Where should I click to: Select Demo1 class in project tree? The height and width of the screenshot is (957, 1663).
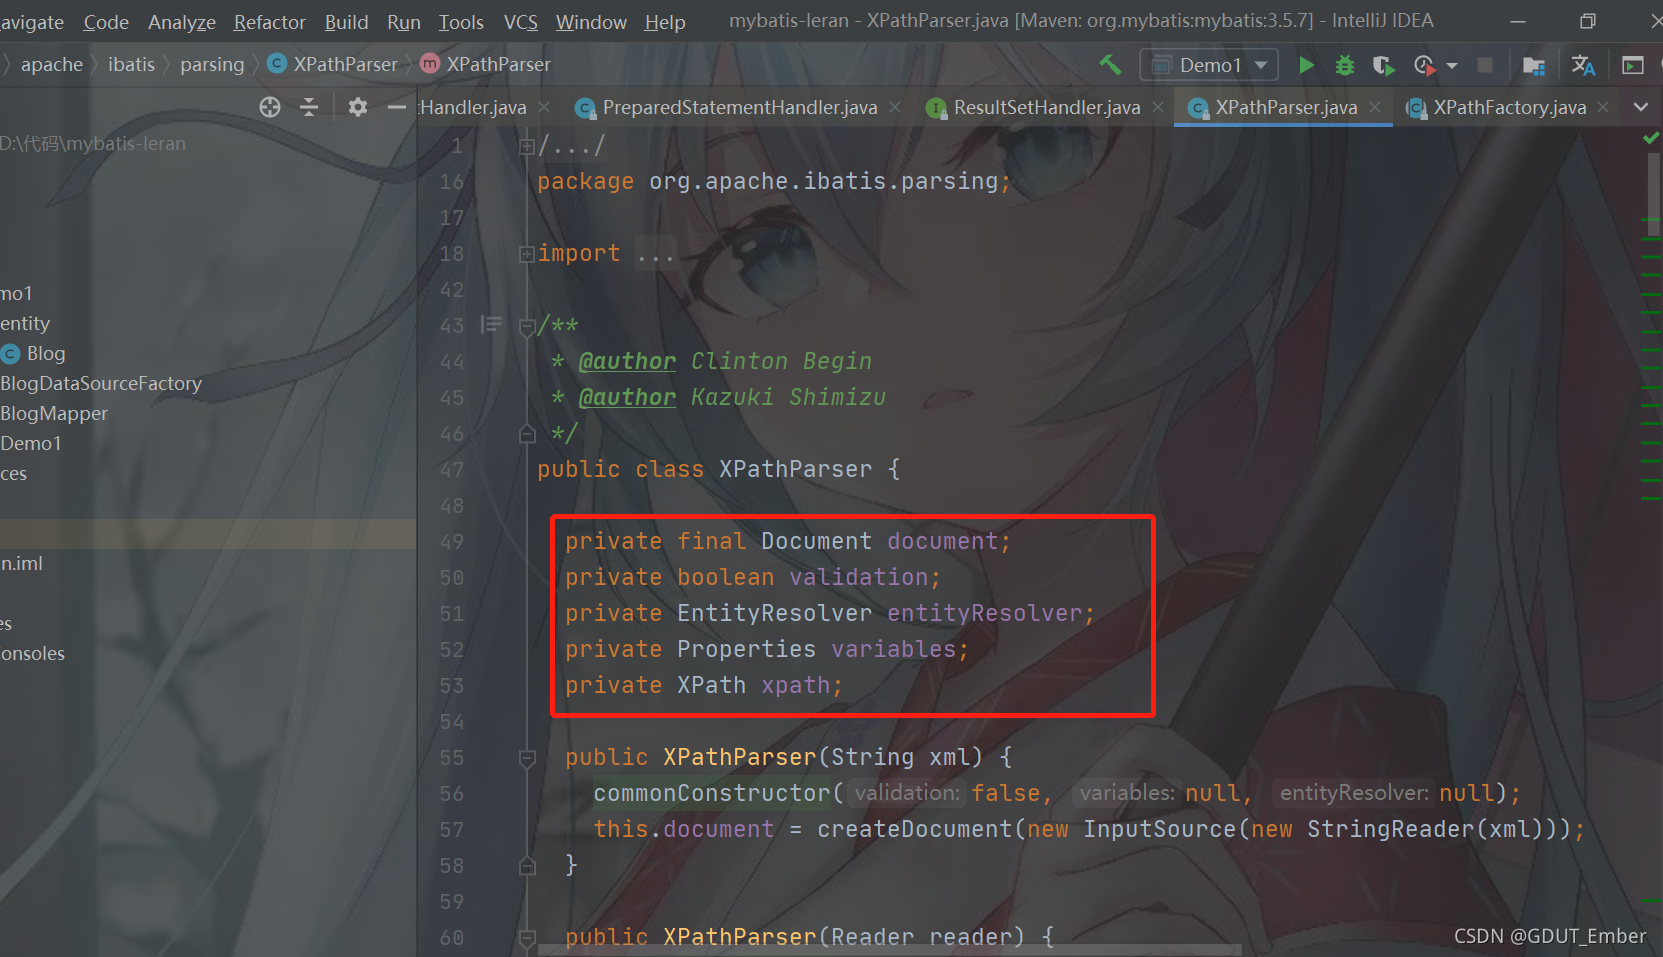(x=31, y=444)
